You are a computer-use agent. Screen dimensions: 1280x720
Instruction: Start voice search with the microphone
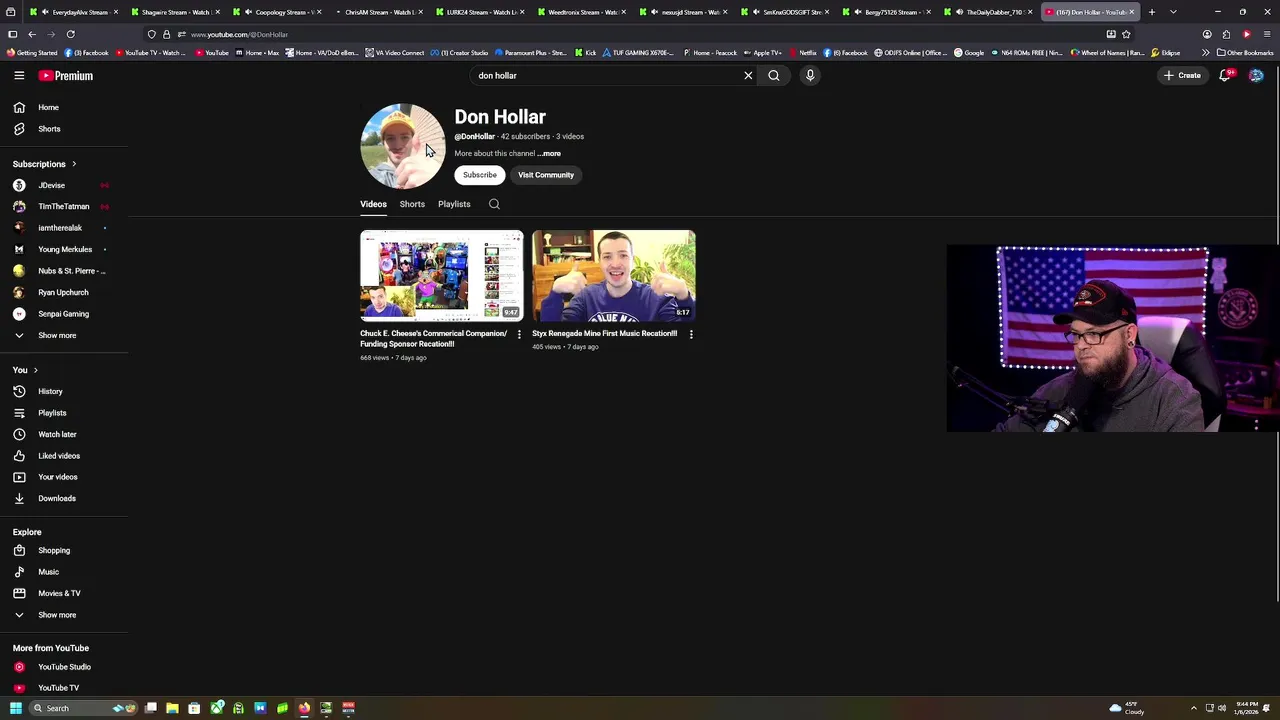tap(810, 76)
